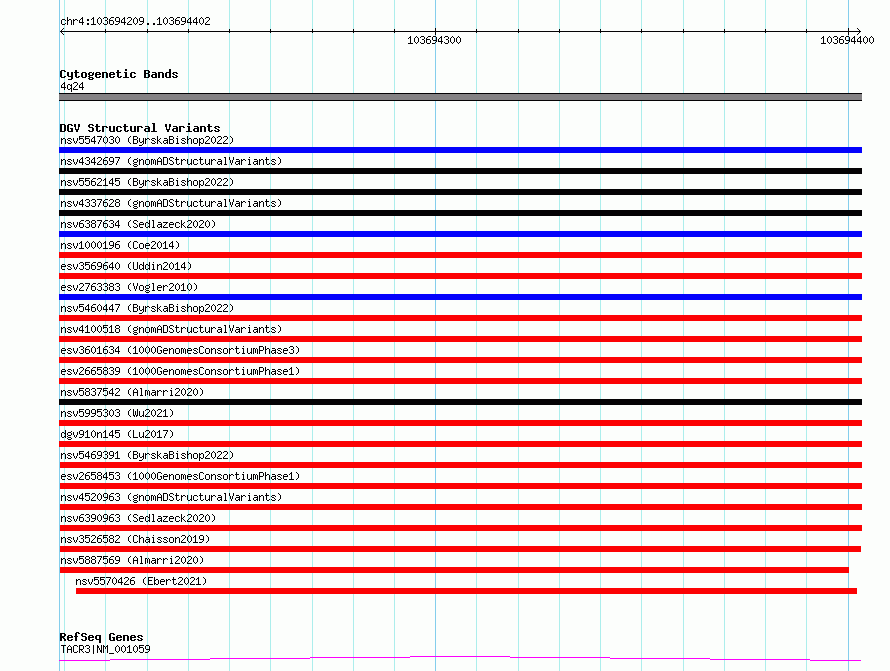
Task: Open the nsv1000196 (Coe2014) label
Action: (120, 245)
